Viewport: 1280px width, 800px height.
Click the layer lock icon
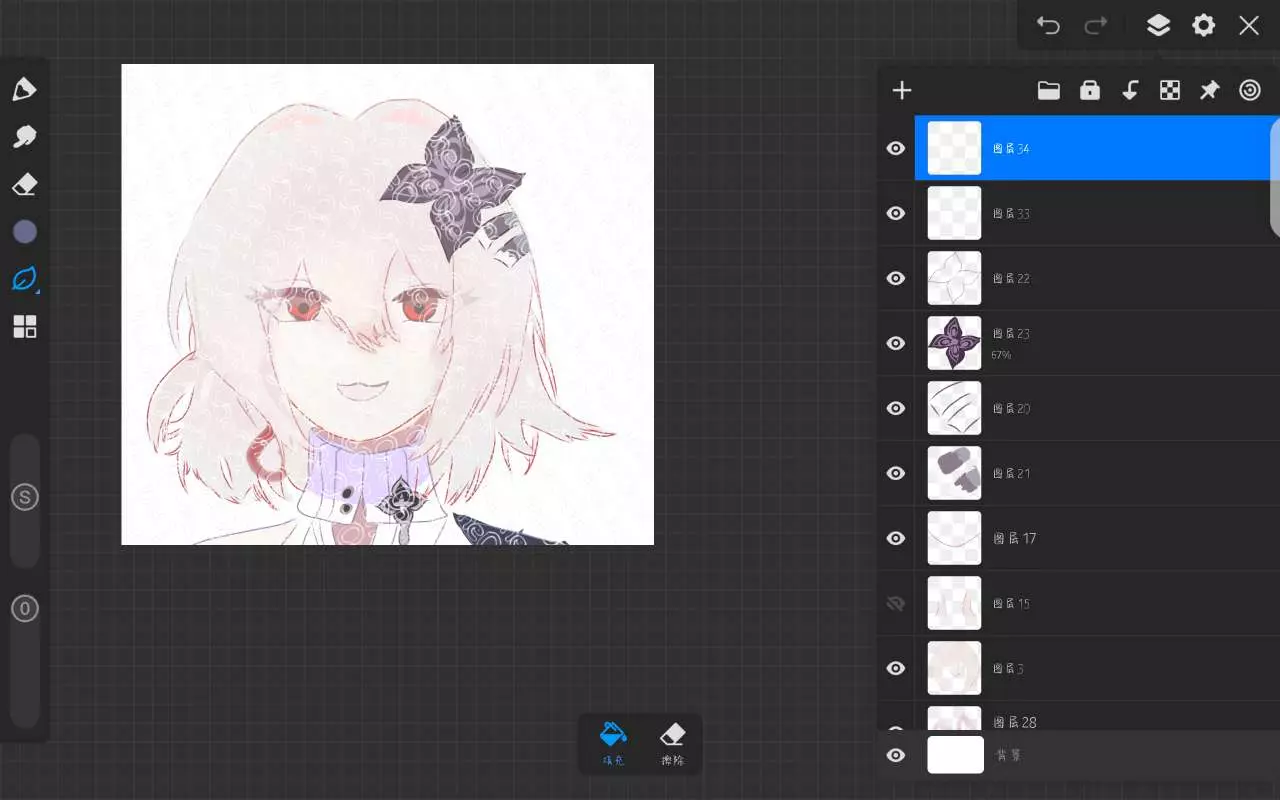1090,91
